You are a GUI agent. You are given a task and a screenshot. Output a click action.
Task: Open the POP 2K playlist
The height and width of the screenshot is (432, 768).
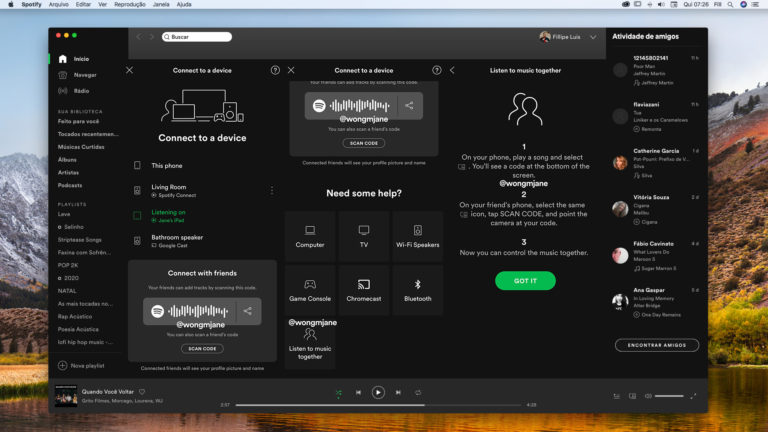(68, 265)
